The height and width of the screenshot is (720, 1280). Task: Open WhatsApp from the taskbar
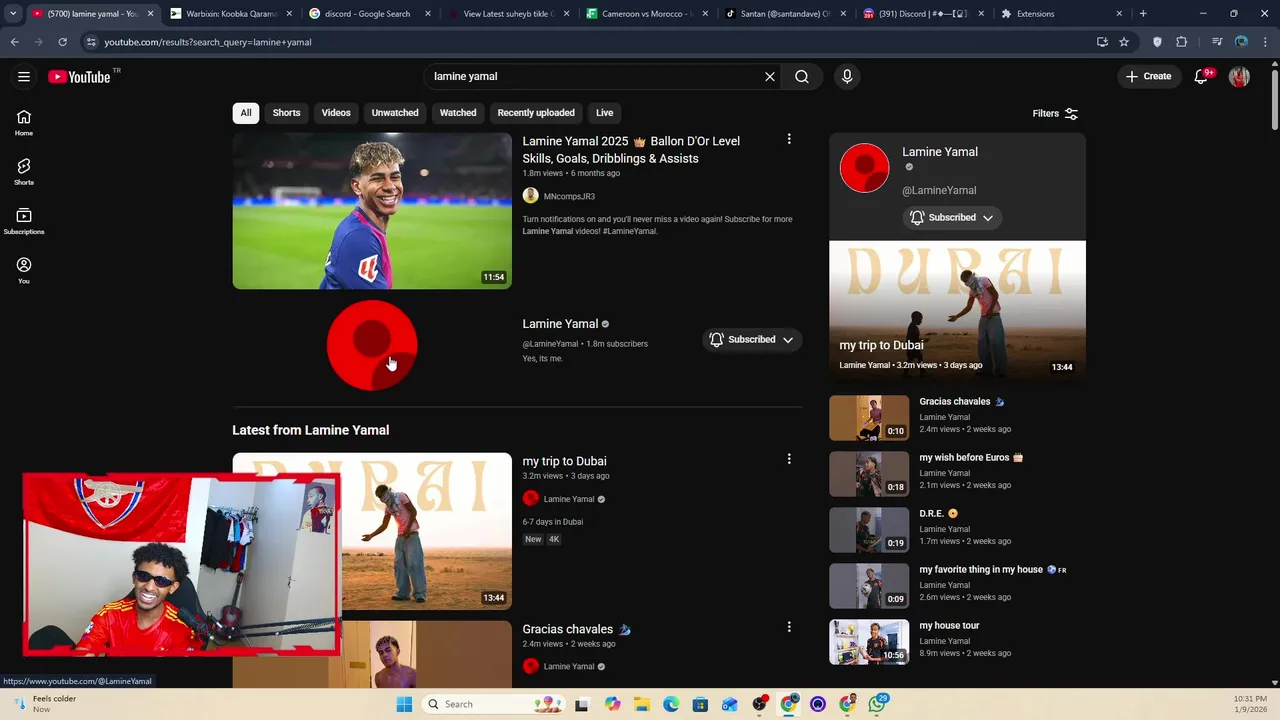tap(877, 704)
